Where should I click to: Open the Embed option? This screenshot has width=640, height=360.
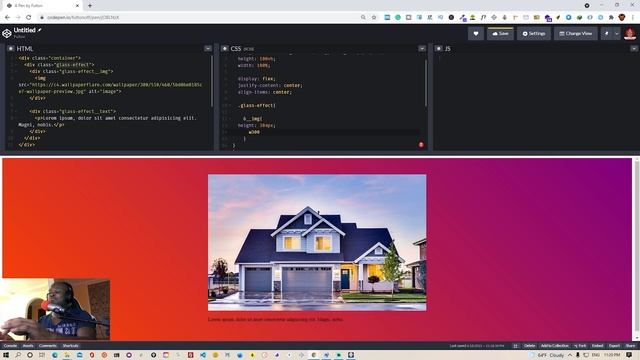coord(597,346)
